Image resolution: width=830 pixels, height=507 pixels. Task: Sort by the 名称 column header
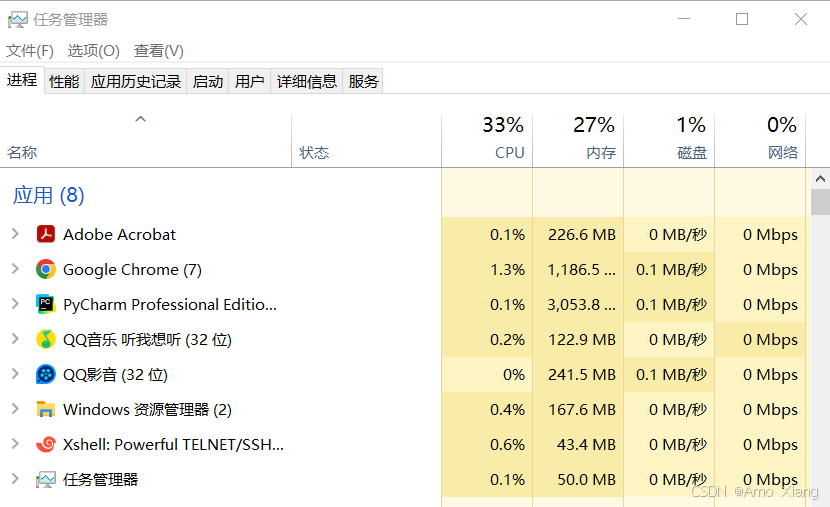pyautogui.click(x=146, y=141)
